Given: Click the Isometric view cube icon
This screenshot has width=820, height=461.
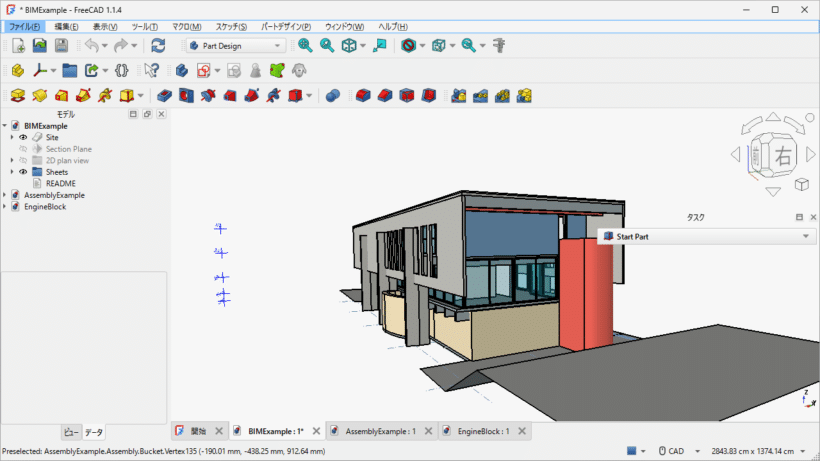Looking at the screenshot, I should [349, 45].
